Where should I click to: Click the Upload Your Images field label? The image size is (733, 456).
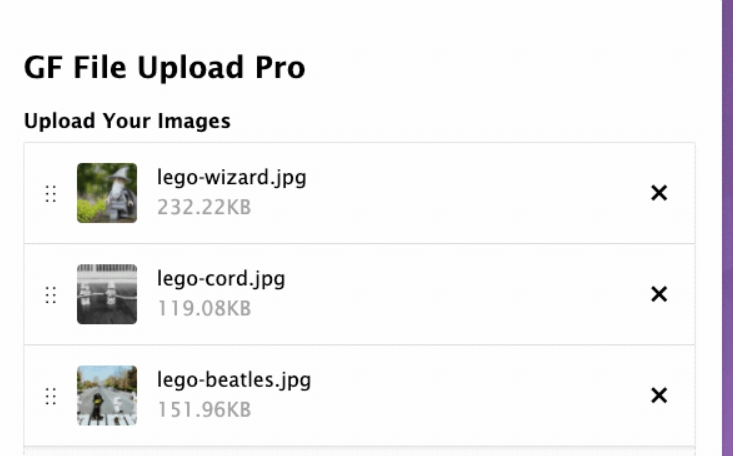(x=127, y=121)
